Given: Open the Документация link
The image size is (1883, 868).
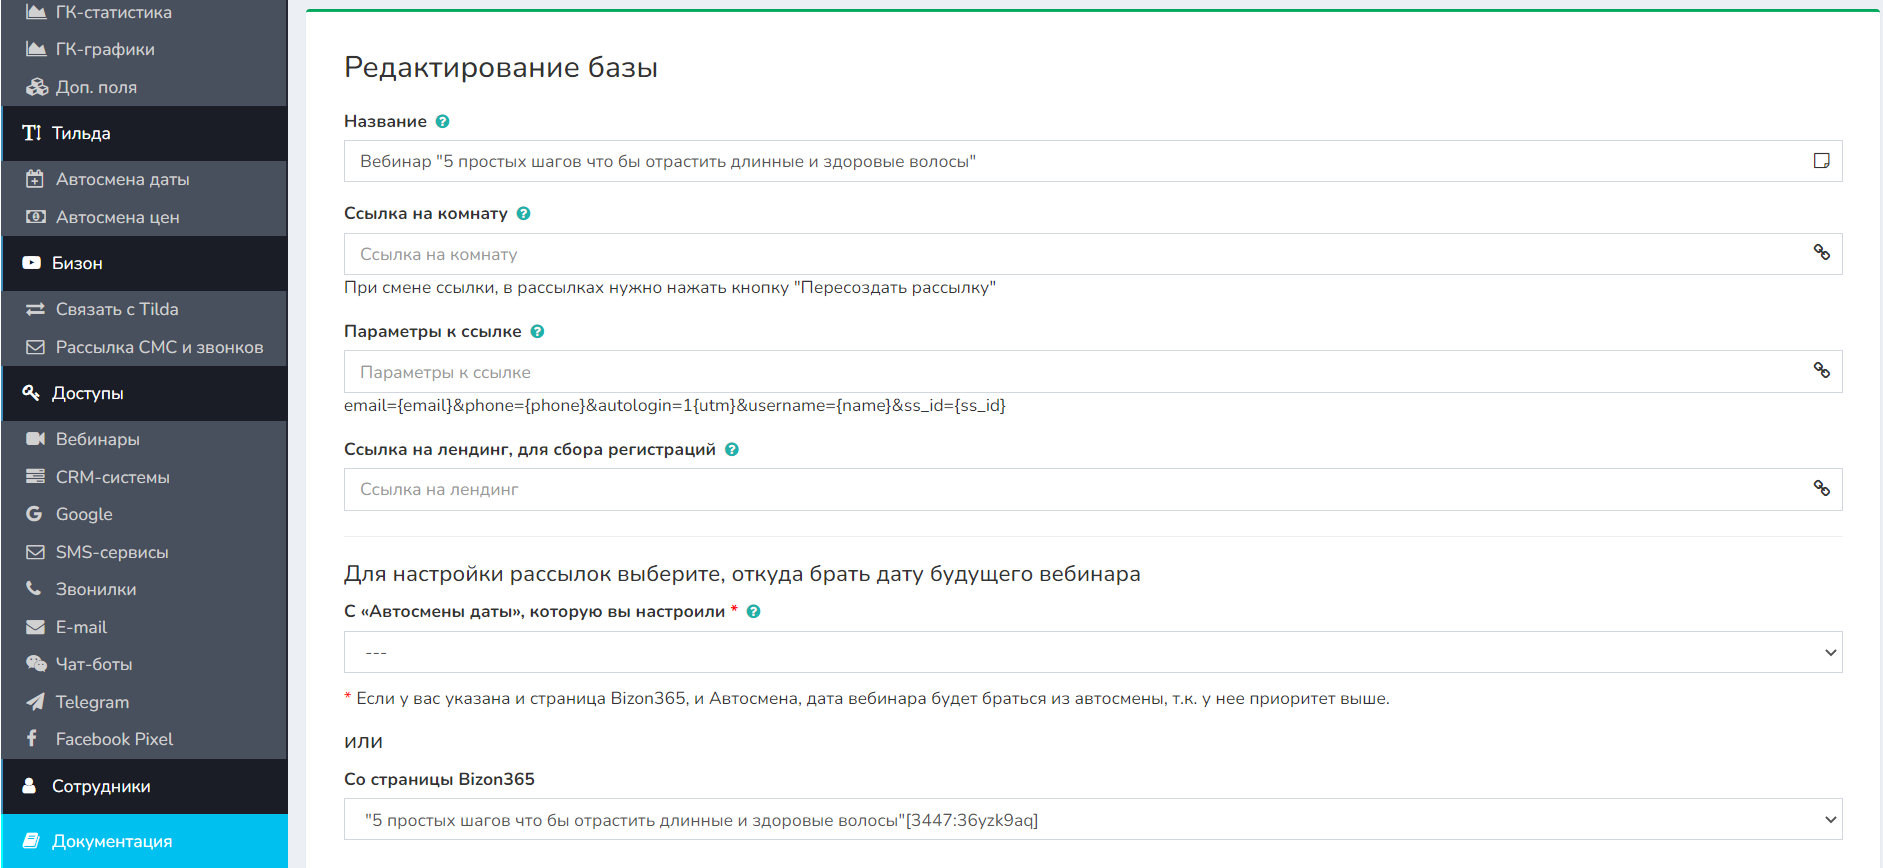Looking at the screenshot, I should [x=112, y=841].
